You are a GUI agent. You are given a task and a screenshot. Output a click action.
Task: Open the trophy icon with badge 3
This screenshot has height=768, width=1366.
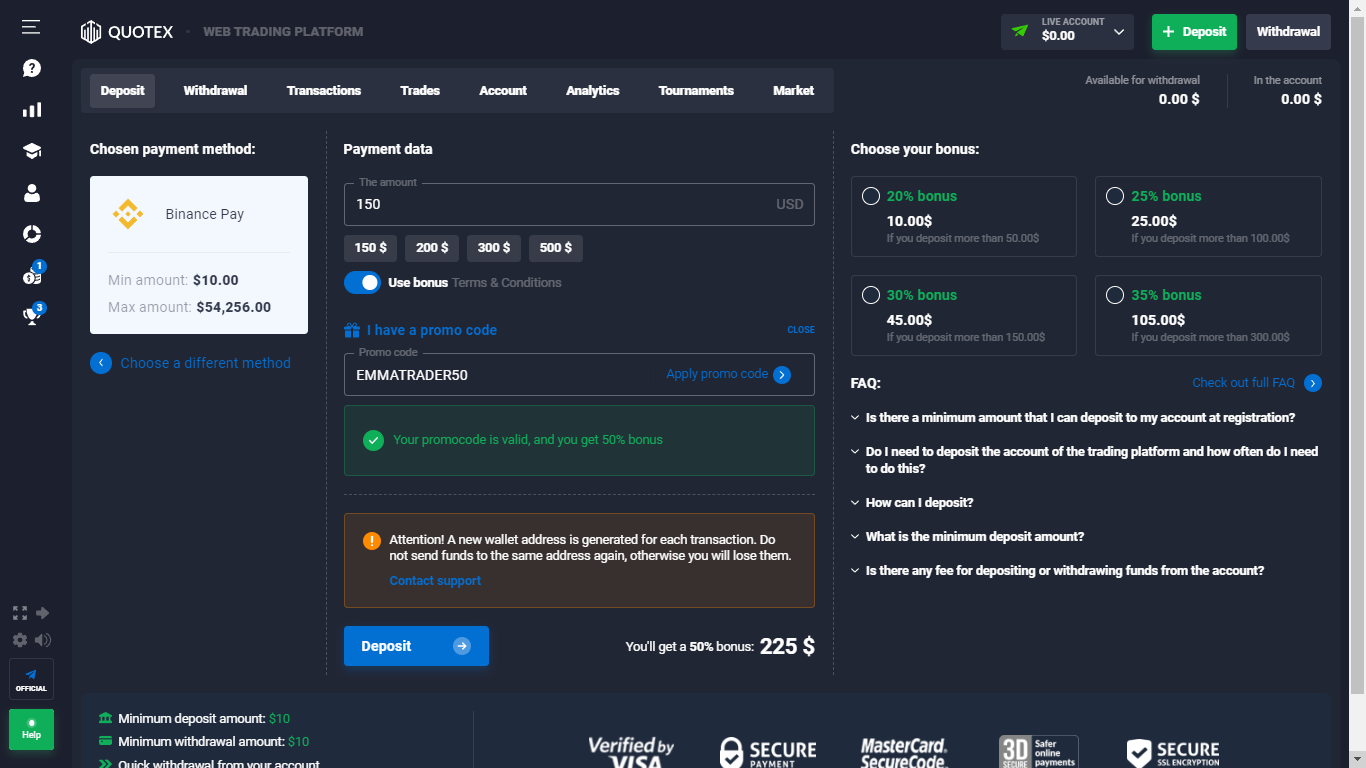click(x=32, y=316)
